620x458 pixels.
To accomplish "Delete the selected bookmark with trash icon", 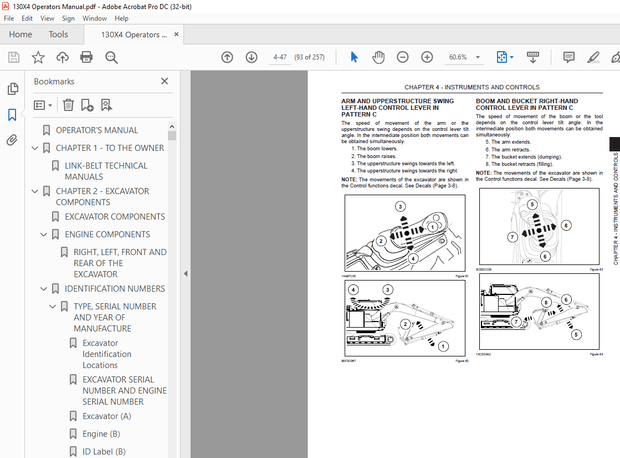I will [68, 105].
